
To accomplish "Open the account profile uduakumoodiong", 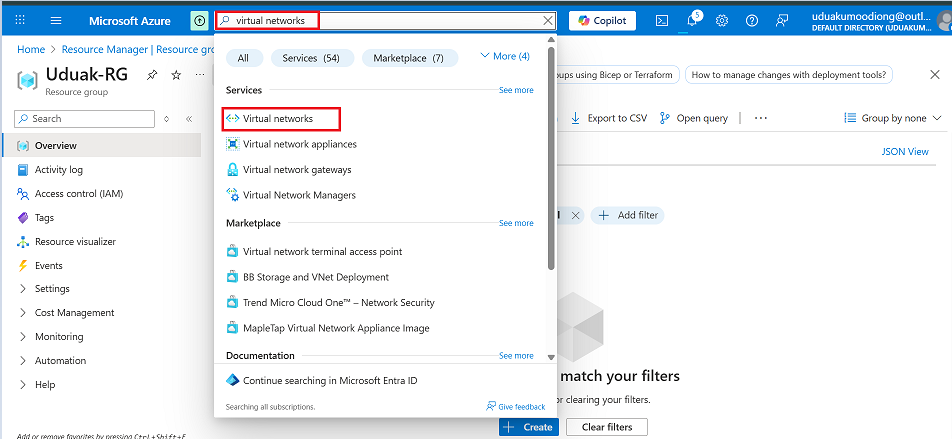I will [x=880, y=21].
